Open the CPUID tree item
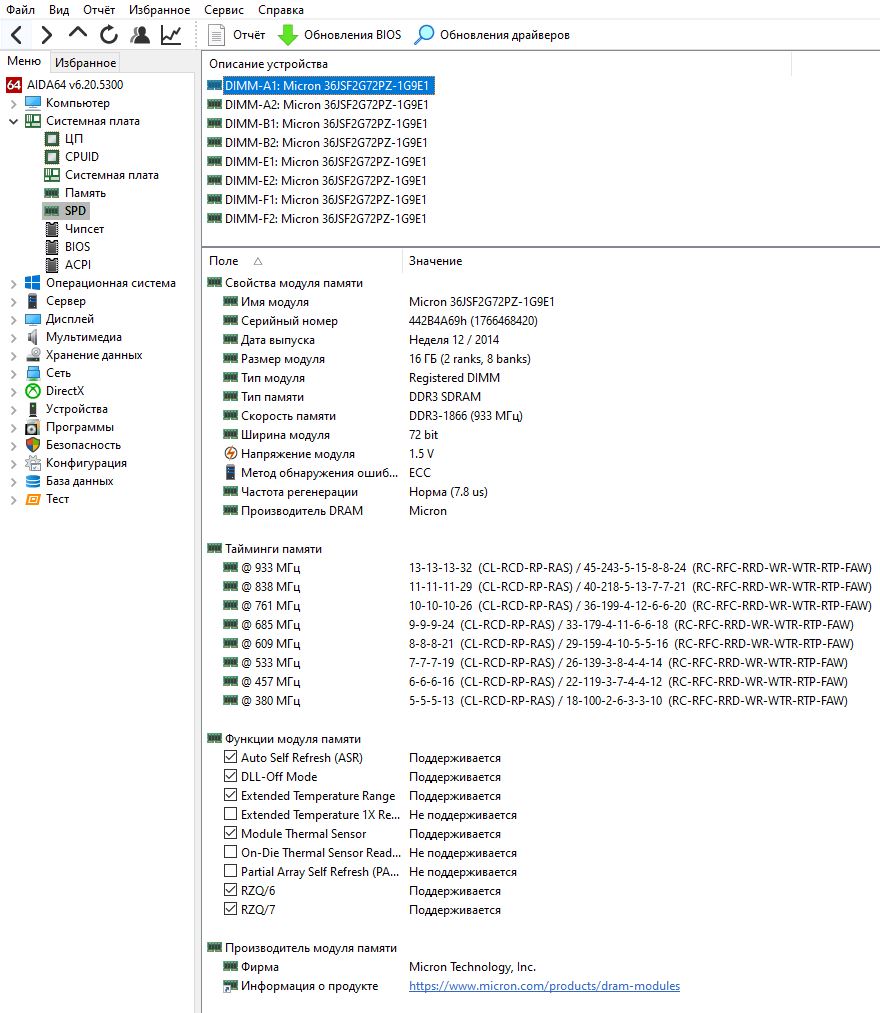Viewport: 880px width, 1013px height. pyautogui.click(x=81, y=156)
